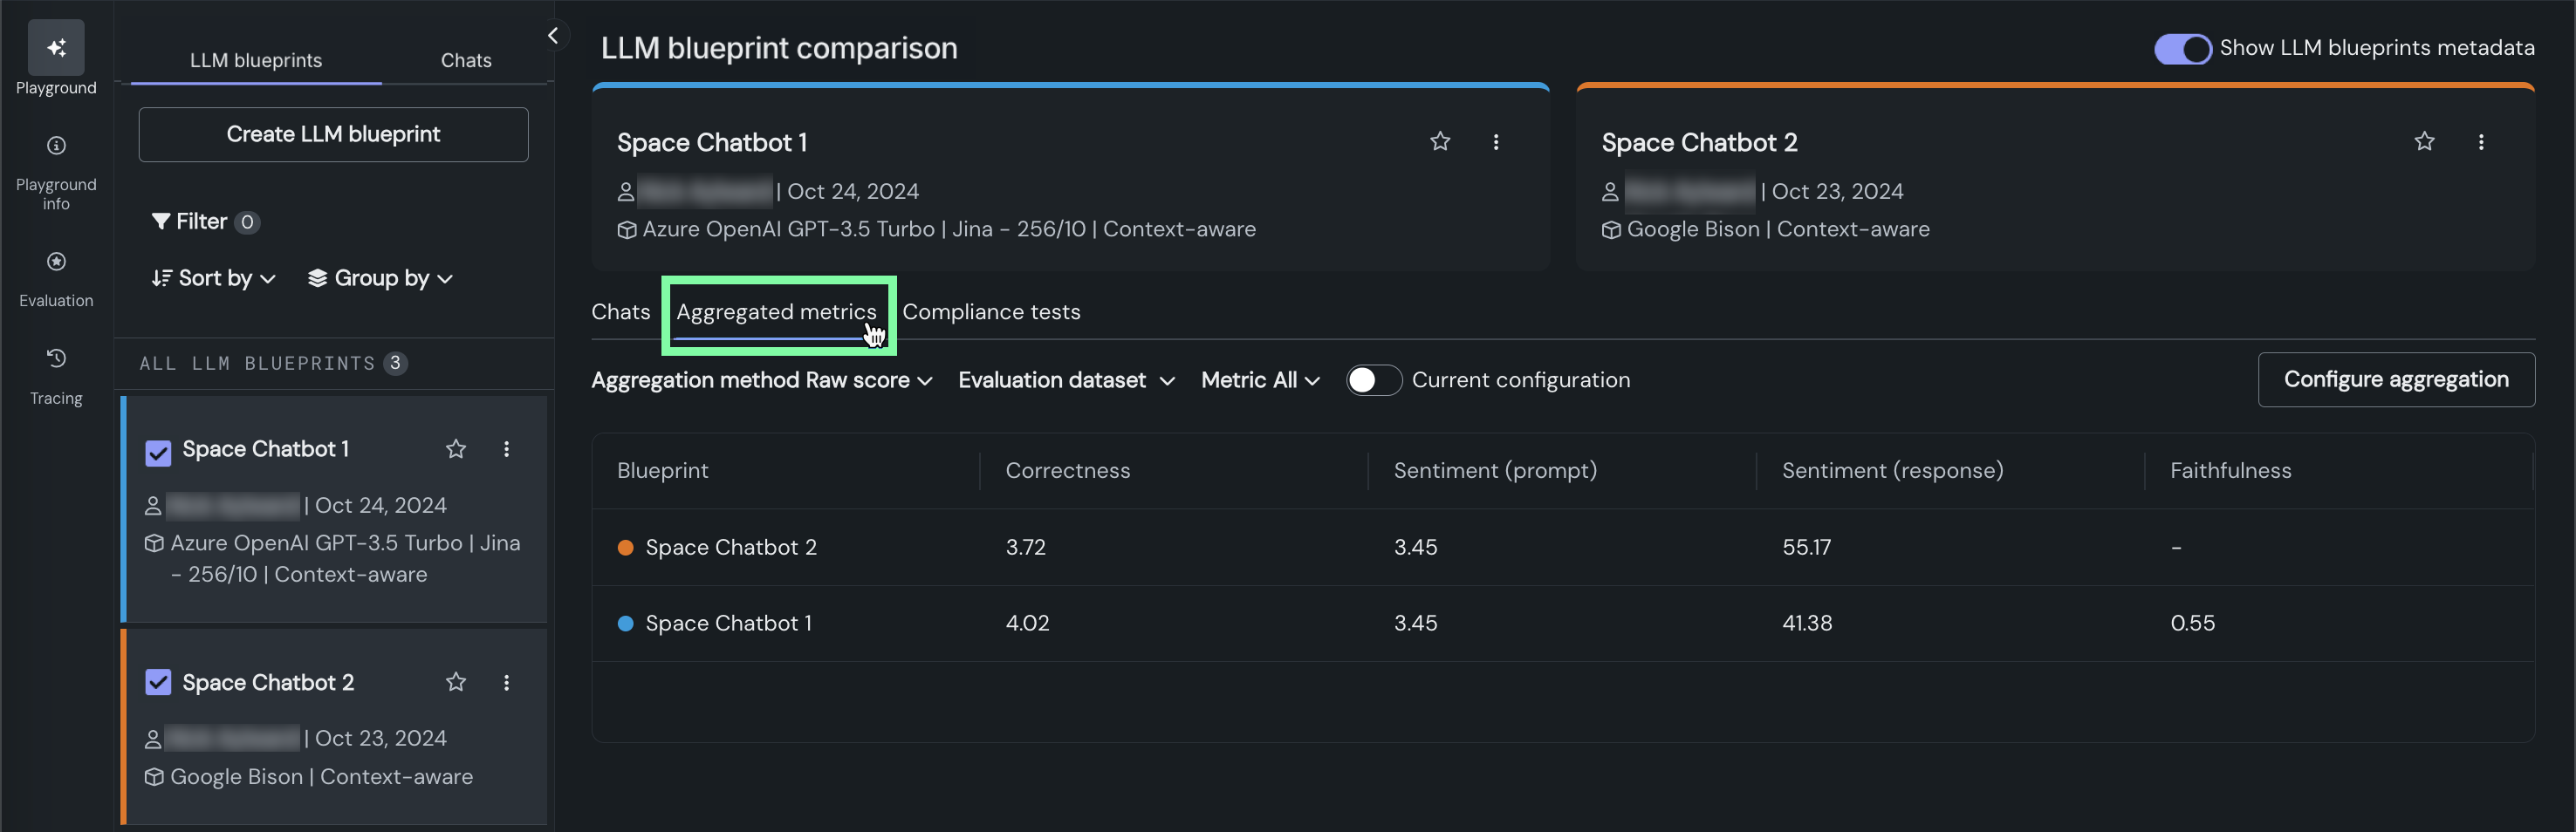2576x832 pixels.
Task: Open kebab menu on Space Chatbot 2 header card
Action: tap(2480, 142)
